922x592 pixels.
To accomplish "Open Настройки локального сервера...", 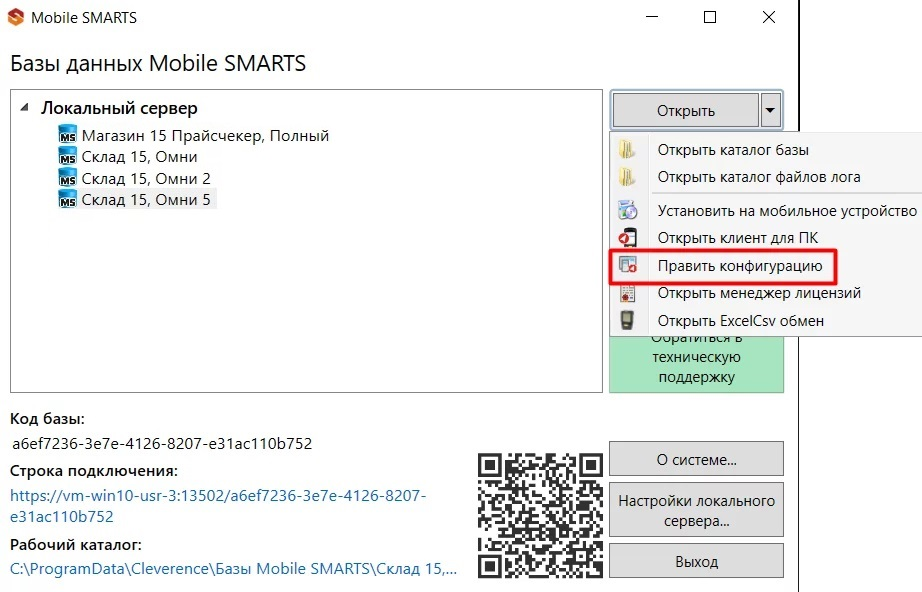I will click(x=696, y=510).
